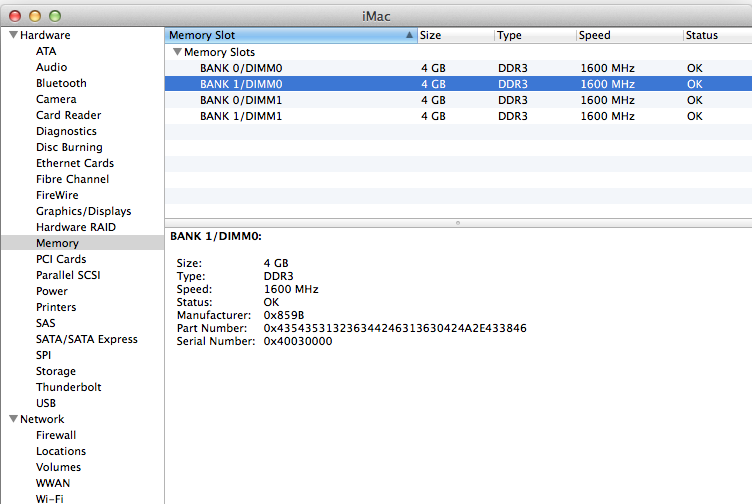Click the Part Number hex value
This screenshot has width=752, height=504.
coord(395,328)
